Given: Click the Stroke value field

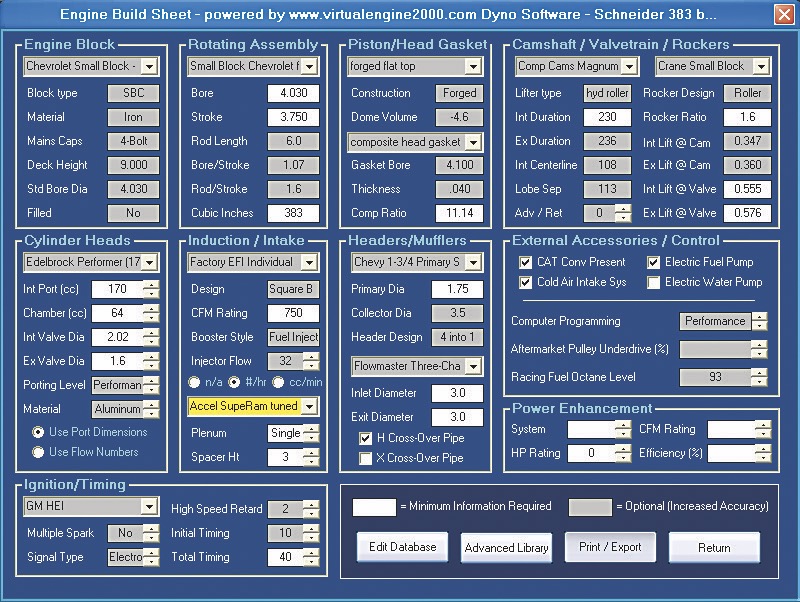Looking at the screenshot, I should click(293, 117).
